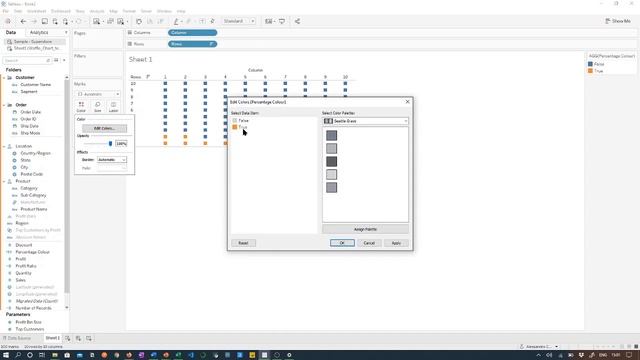Click the Highlight pen toolbar icon
This screenshot has height=360, width=640.
coord(176,21)
